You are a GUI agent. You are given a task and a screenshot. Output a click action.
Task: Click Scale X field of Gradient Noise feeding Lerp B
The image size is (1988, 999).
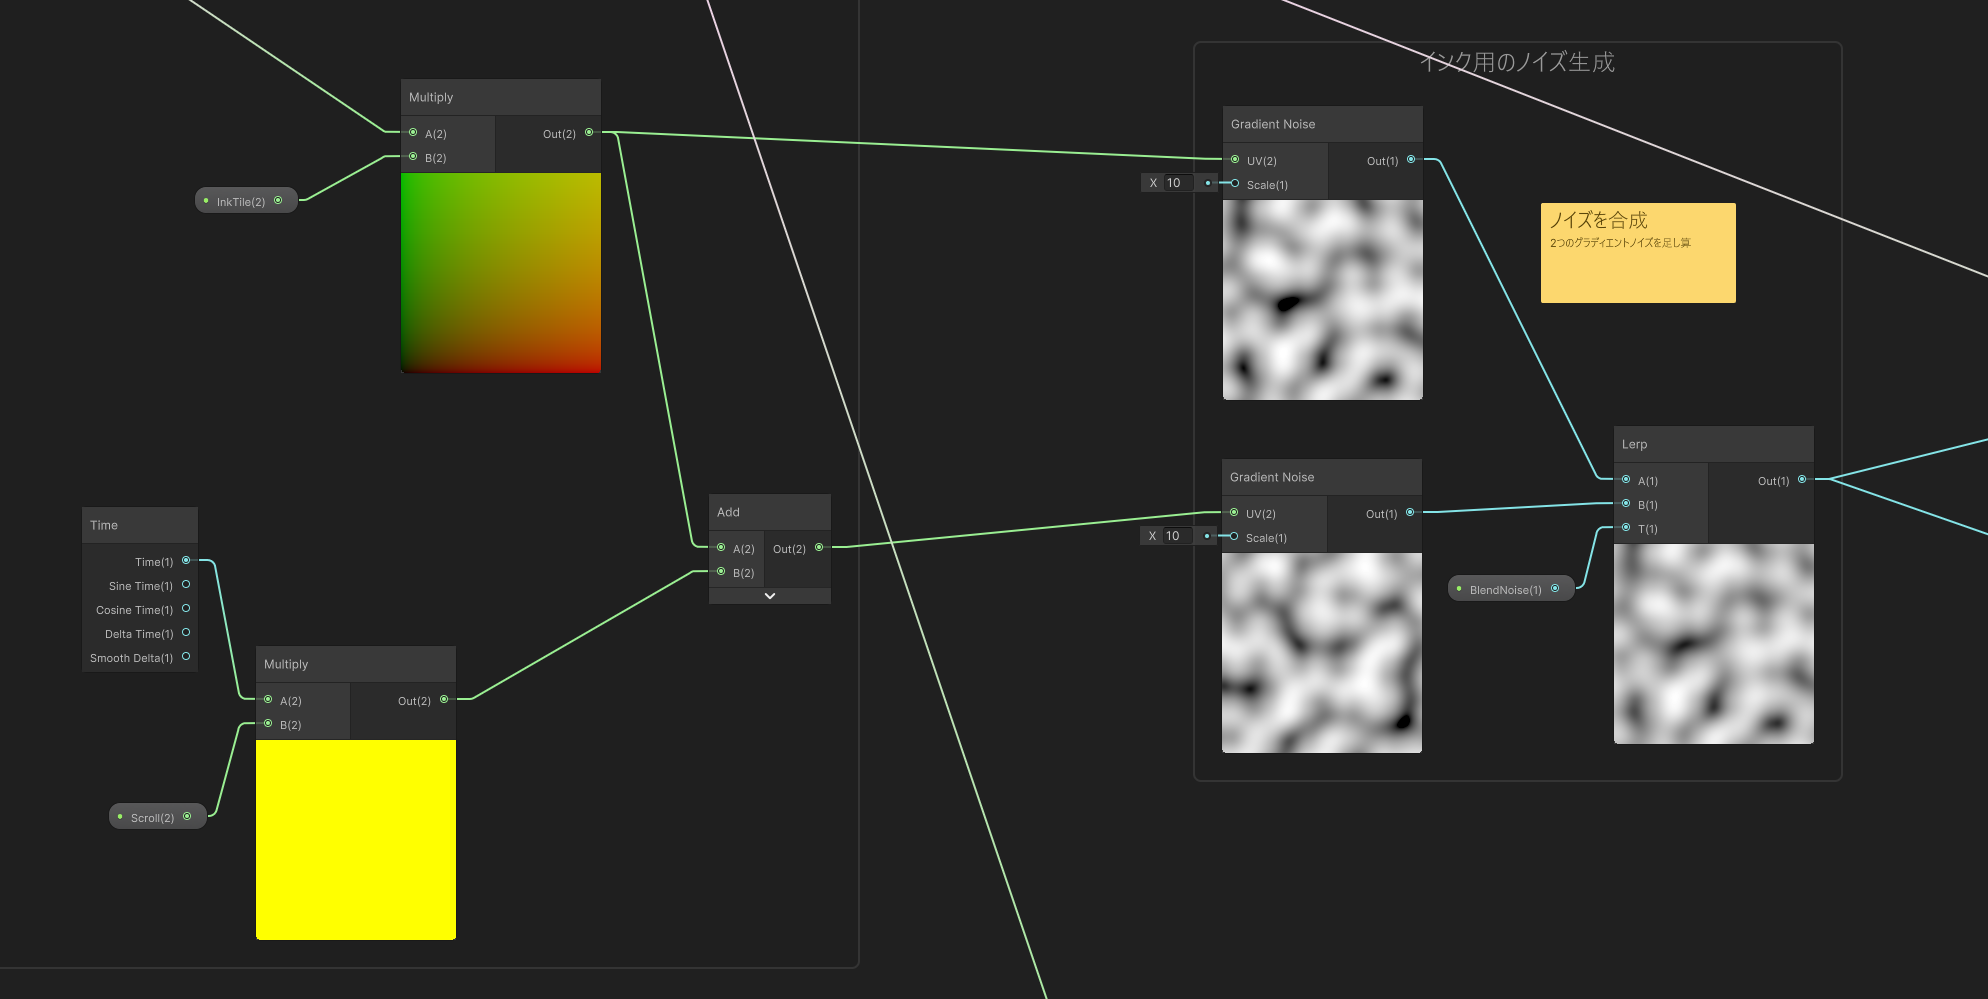coord(1181,536)
